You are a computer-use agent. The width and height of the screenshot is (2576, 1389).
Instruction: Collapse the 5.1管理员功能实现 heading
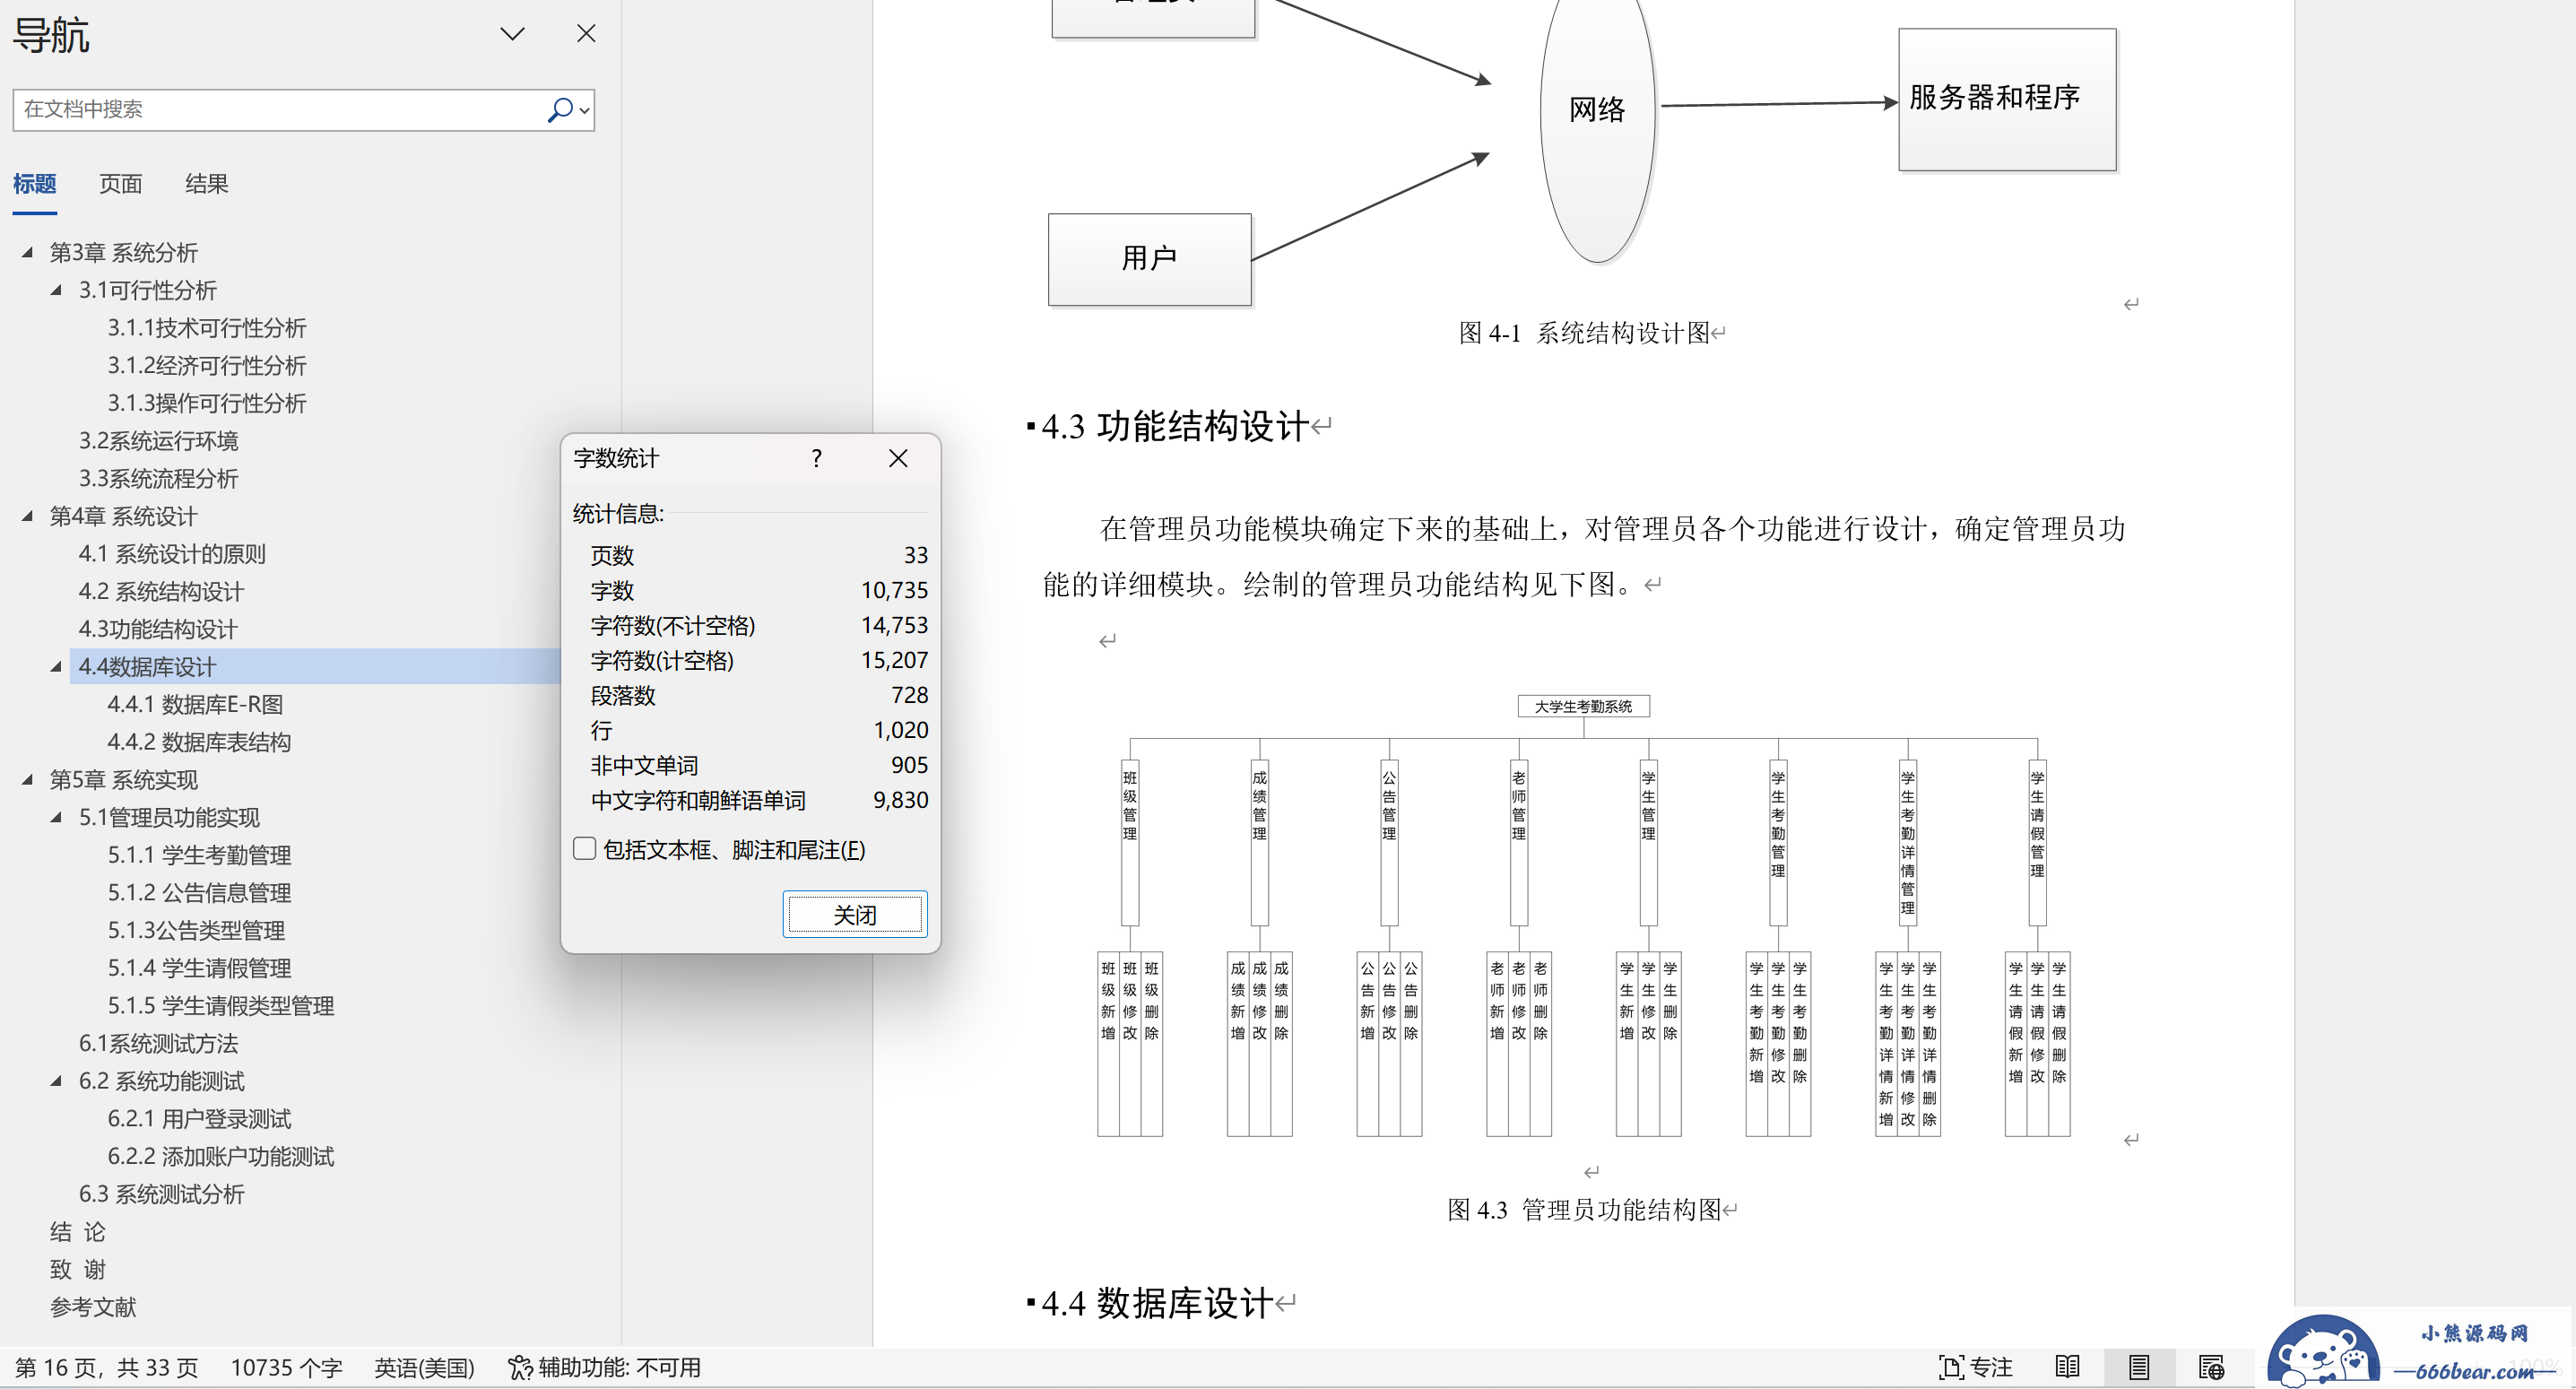coord(57,818)
